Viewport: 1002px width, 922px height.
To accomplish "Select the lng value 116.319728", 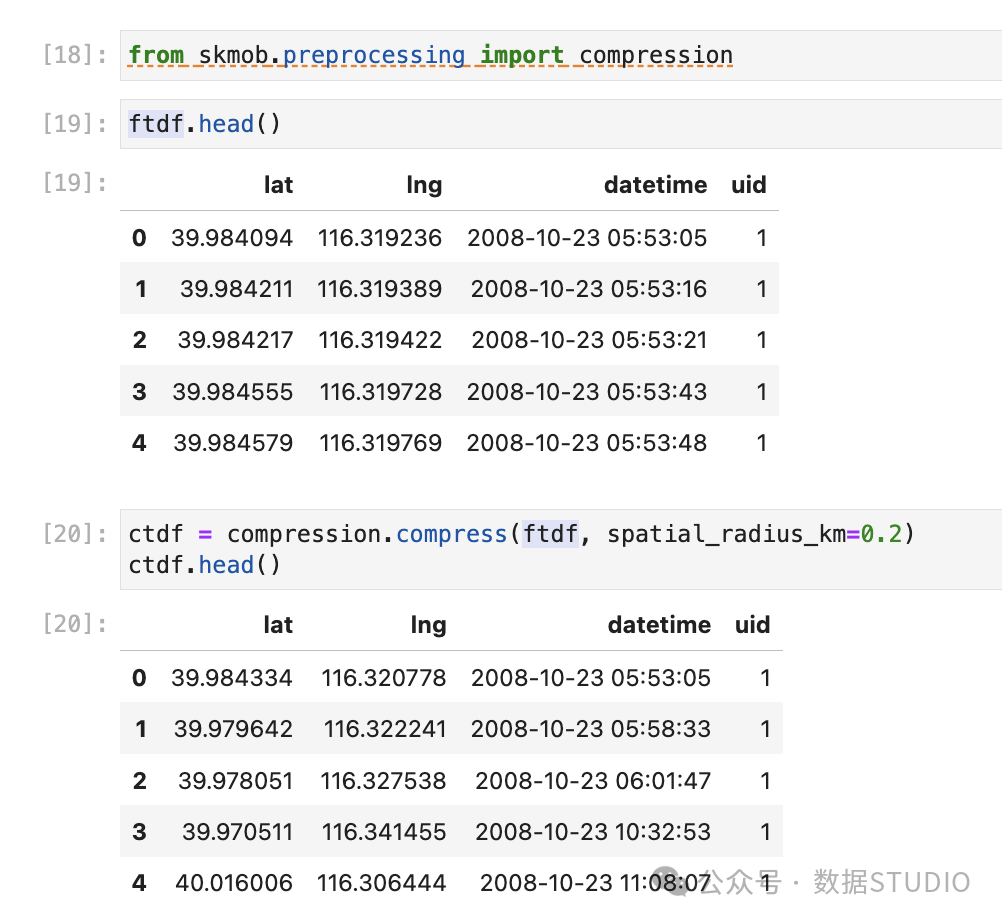I will click(381, 392).
